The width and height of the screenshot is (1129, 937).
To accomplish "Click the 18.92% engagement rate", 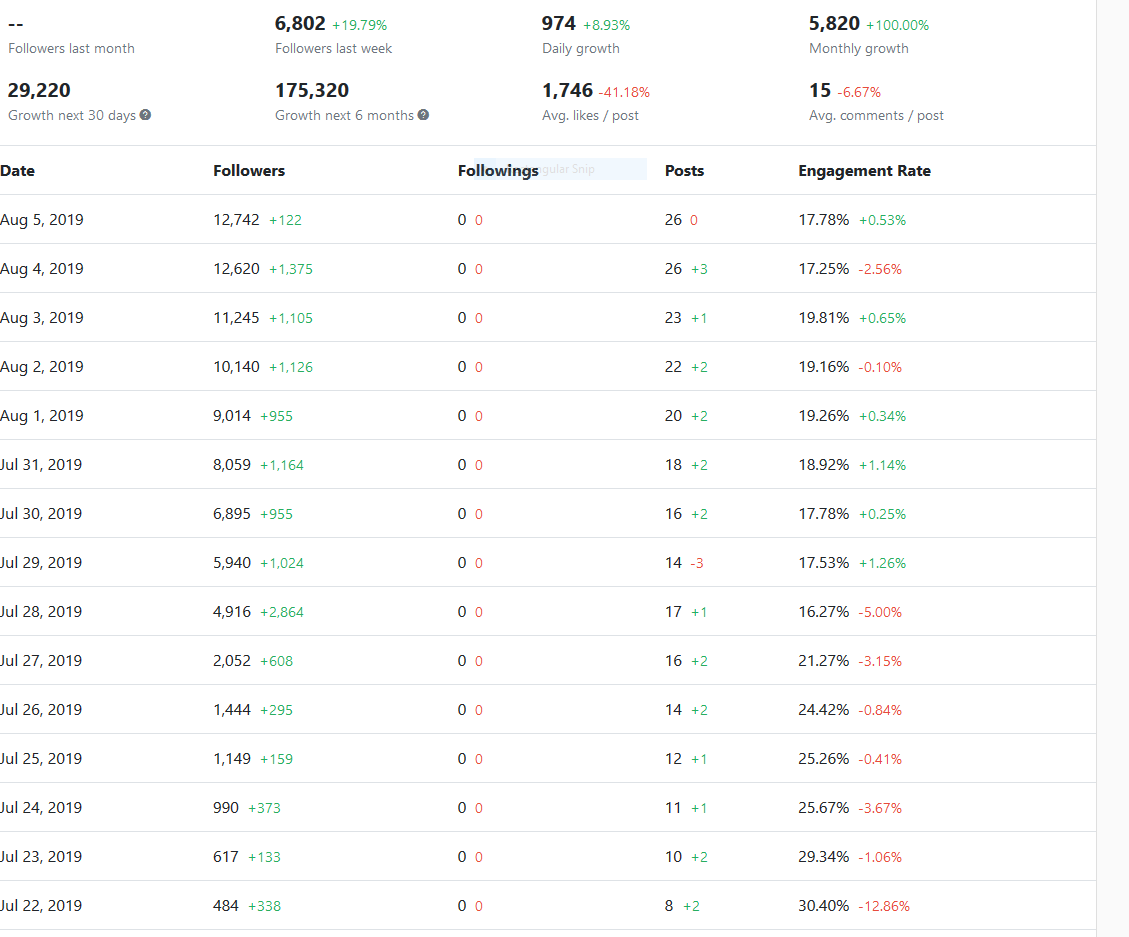I will 824,465.
